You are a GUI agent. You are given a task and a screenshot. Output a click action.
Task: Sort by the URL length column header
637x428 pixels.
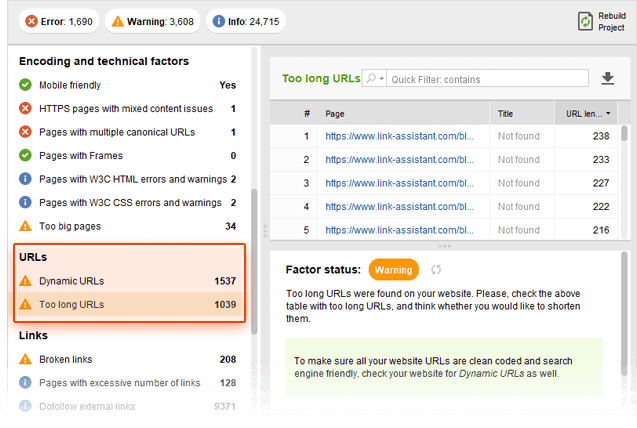tap(584, 114)
